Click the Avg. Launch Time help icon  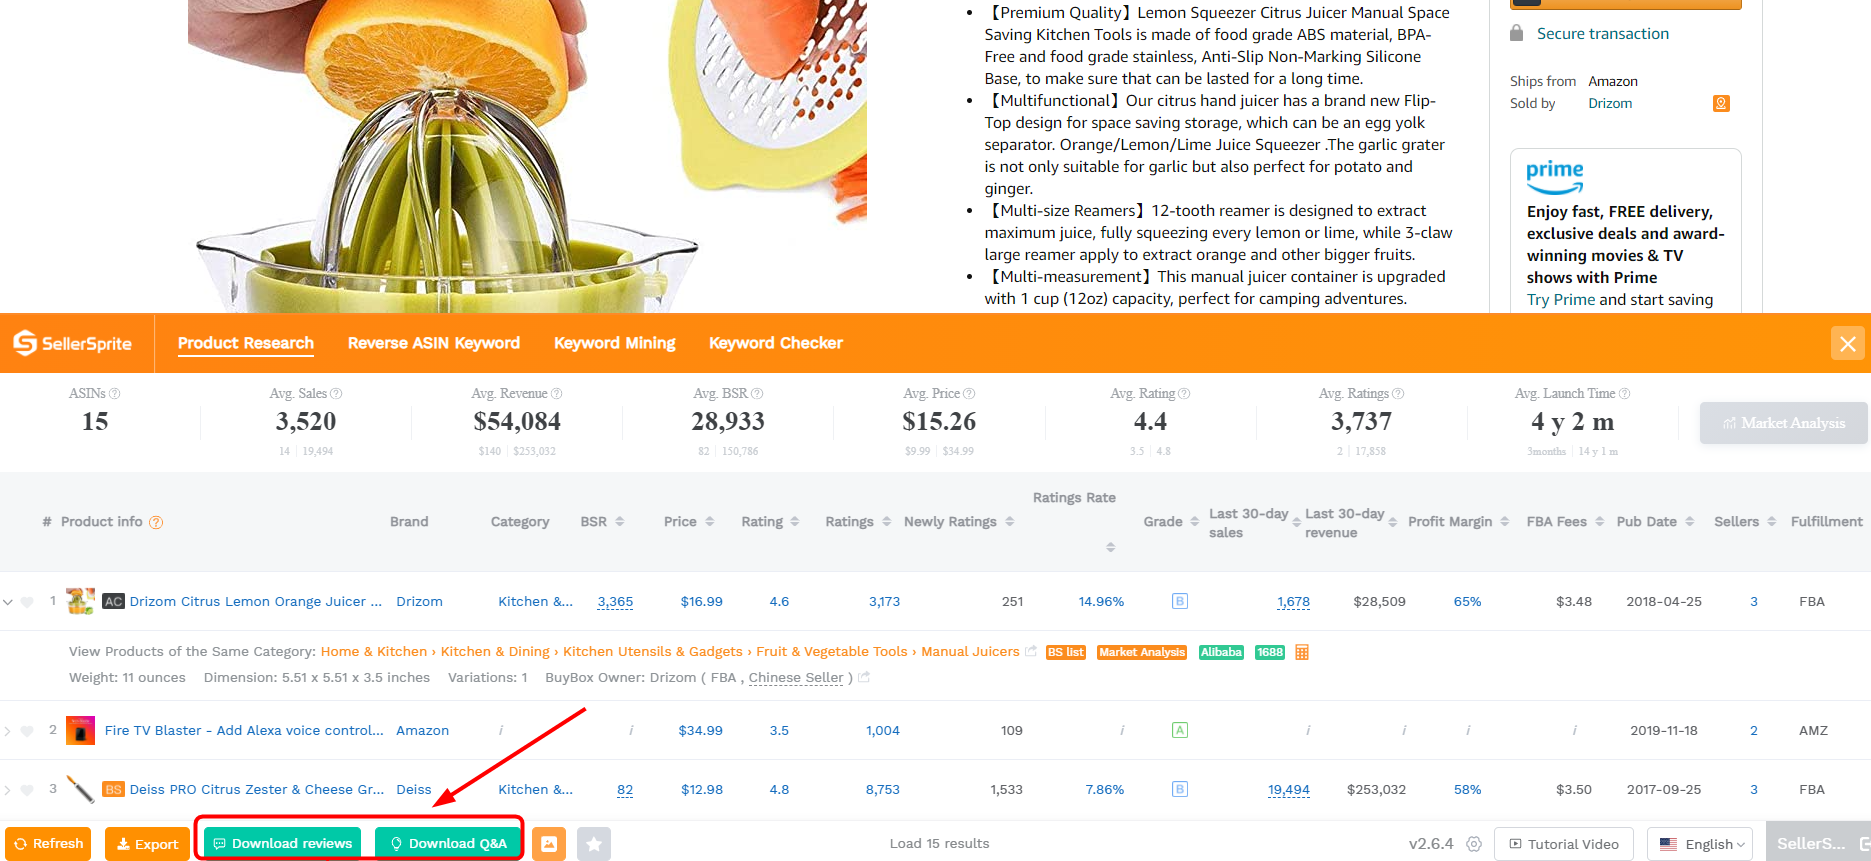1624,394
